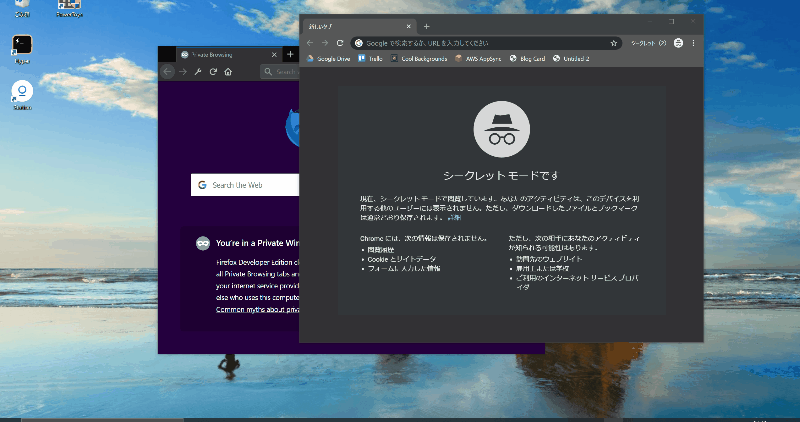Open Google Drive bookmark
This screenshot has height=422, width=800.
click(329, 59)
